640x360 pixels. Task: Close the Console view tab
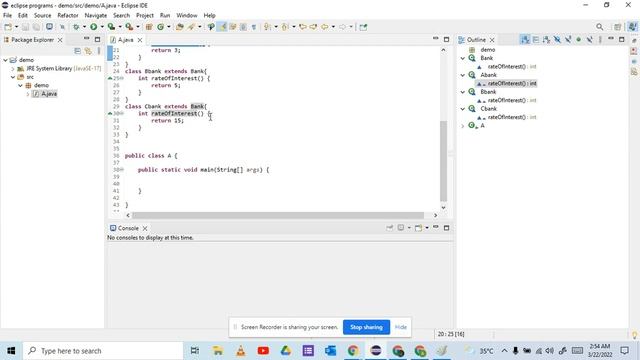(145, 228)
